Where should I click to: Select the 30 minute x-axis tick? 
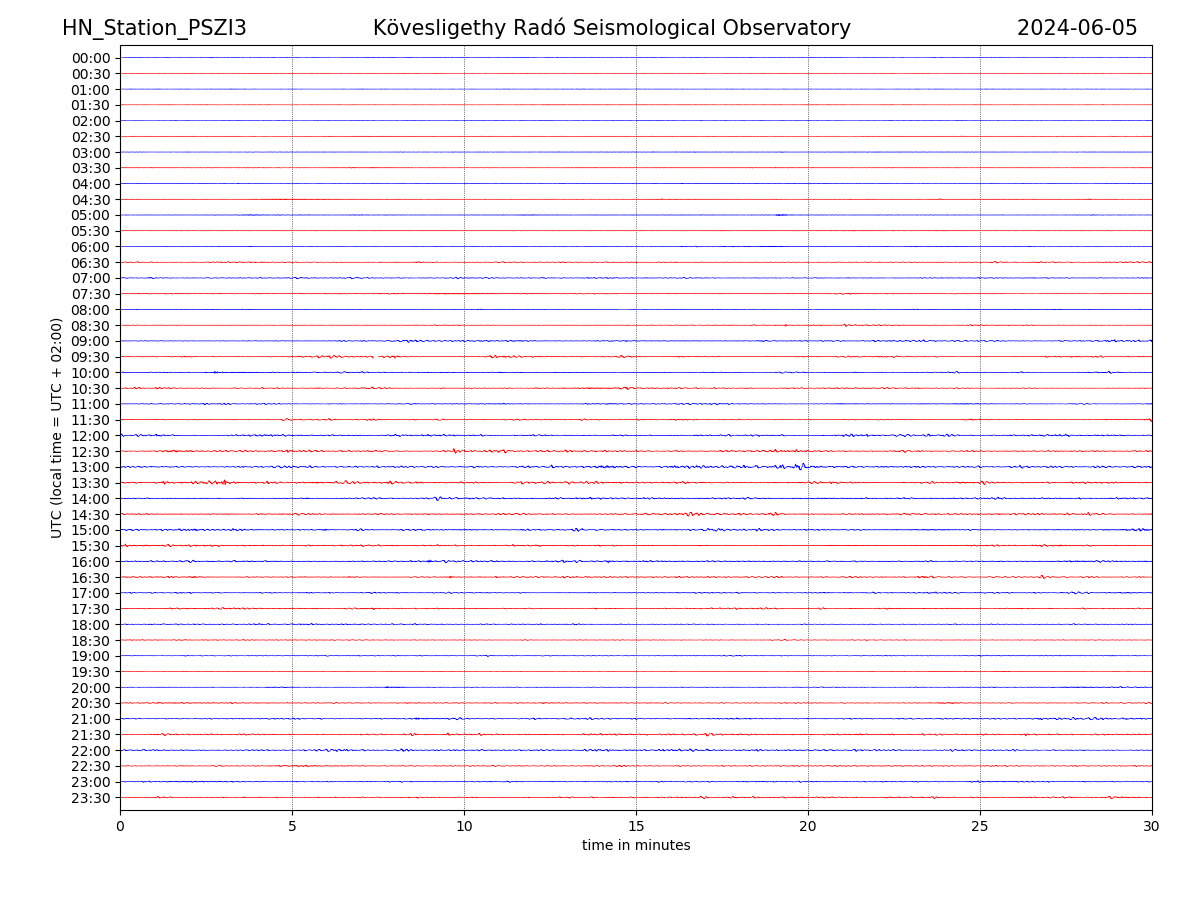pos(1152,826)
